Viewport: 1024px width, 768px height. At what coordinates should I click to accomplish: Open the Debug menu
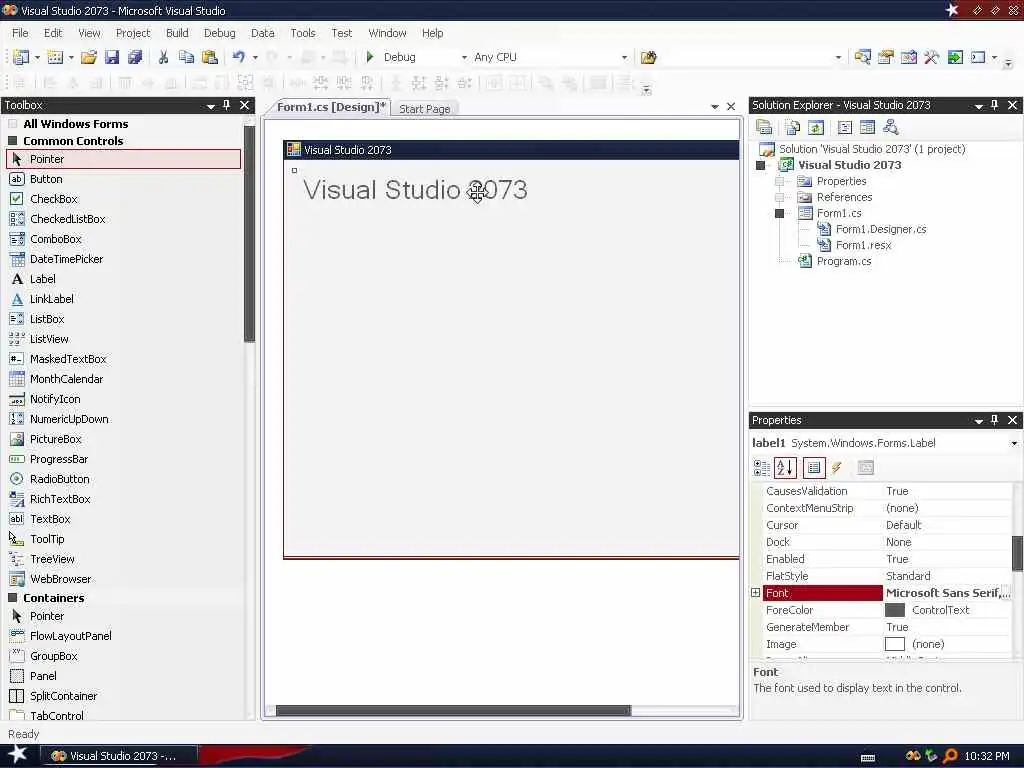coord(219,33)
